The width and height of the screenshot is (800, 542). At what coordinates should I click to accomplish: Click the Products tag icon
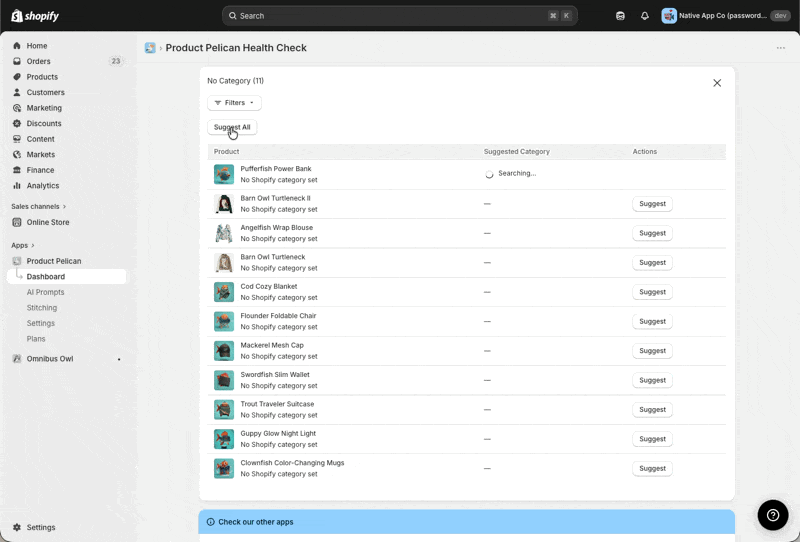click(17, 77)
